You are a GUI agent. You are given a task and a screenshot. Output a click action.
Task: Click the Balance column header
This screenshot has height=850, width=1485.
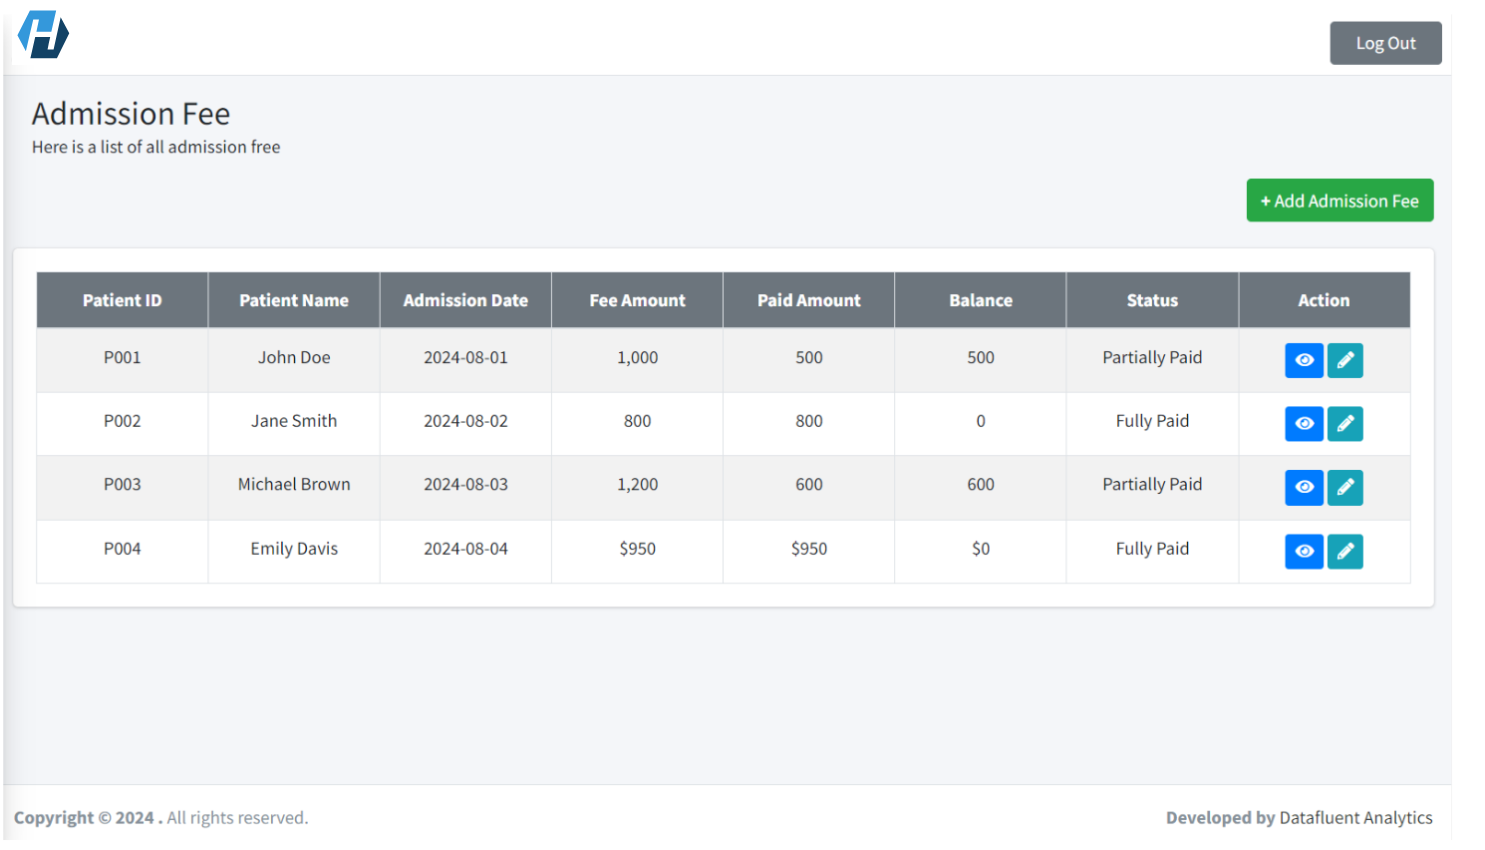point(981,300)
